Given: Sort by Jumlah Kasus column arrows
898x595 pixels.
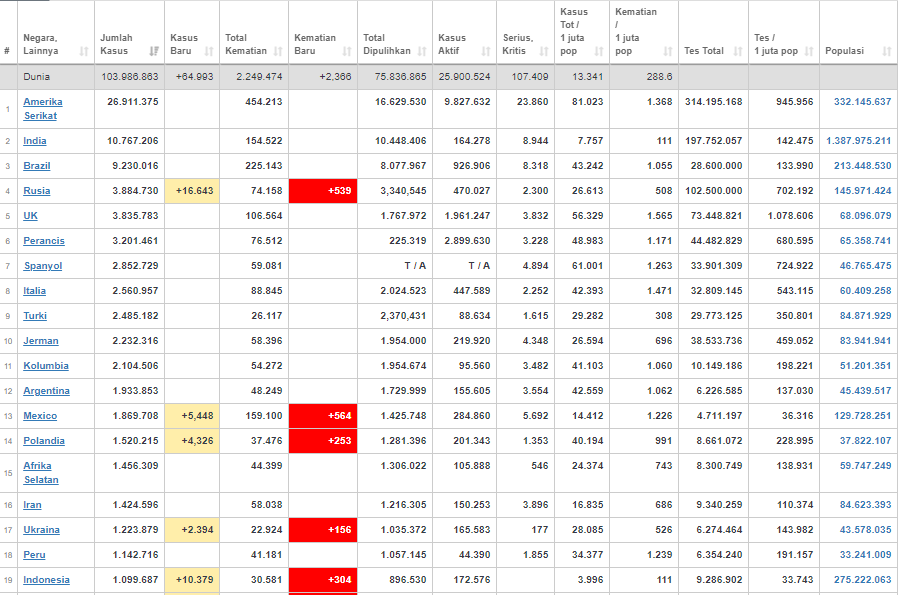Looking at the screenshot, I should coord(154,52).
